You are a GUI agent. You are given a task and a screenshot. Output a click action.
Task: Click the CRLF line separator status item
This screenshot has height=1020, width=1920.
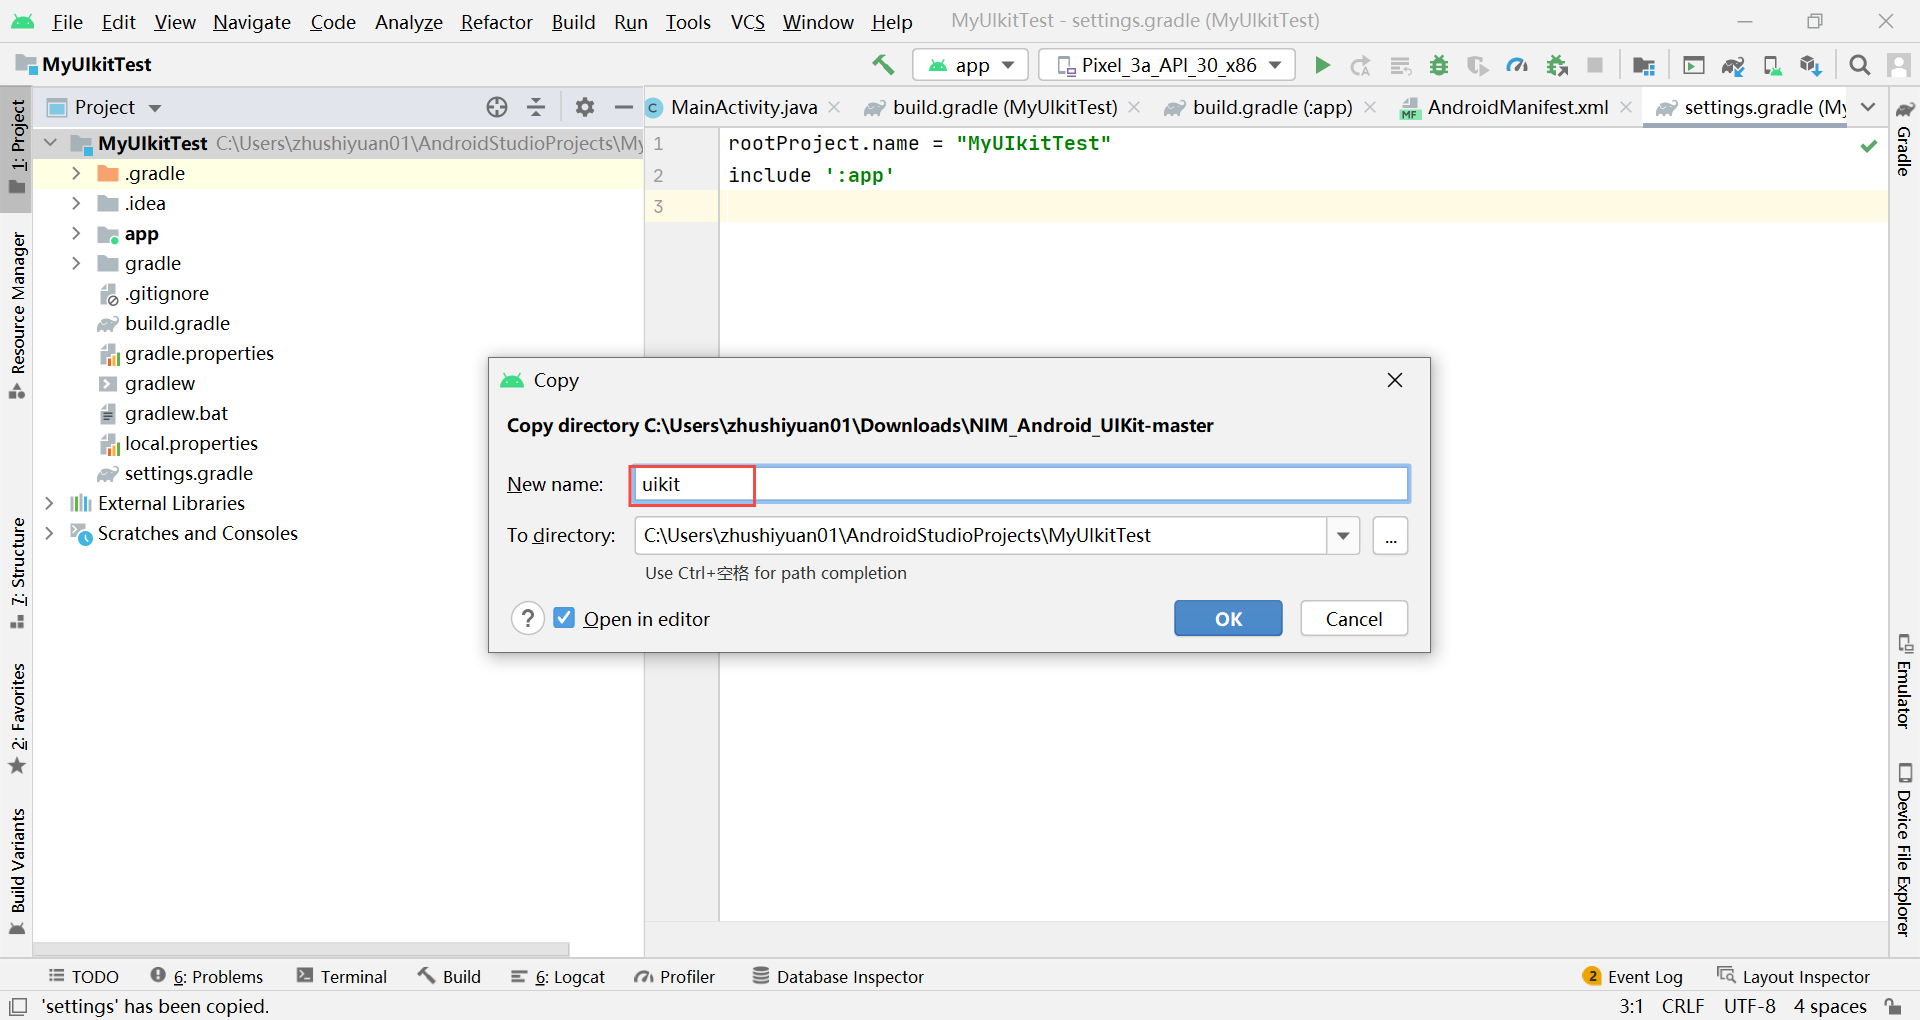point(1683,1006)
